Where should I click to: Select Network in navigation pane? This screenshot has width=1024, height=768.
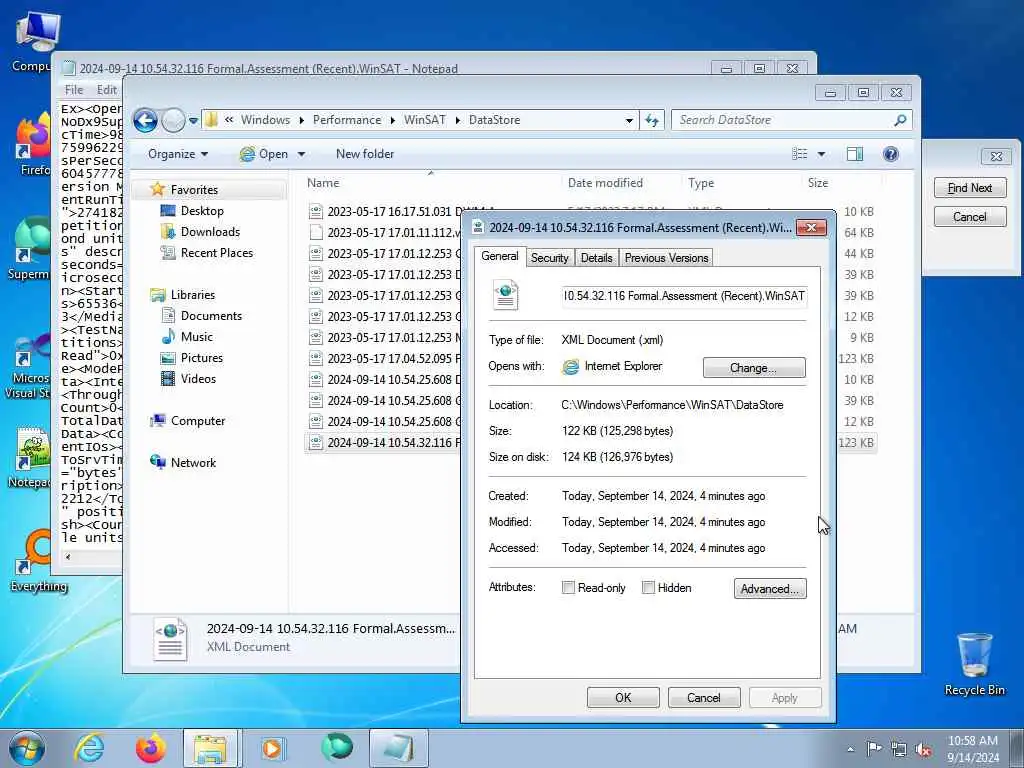[x=193, y=463]
